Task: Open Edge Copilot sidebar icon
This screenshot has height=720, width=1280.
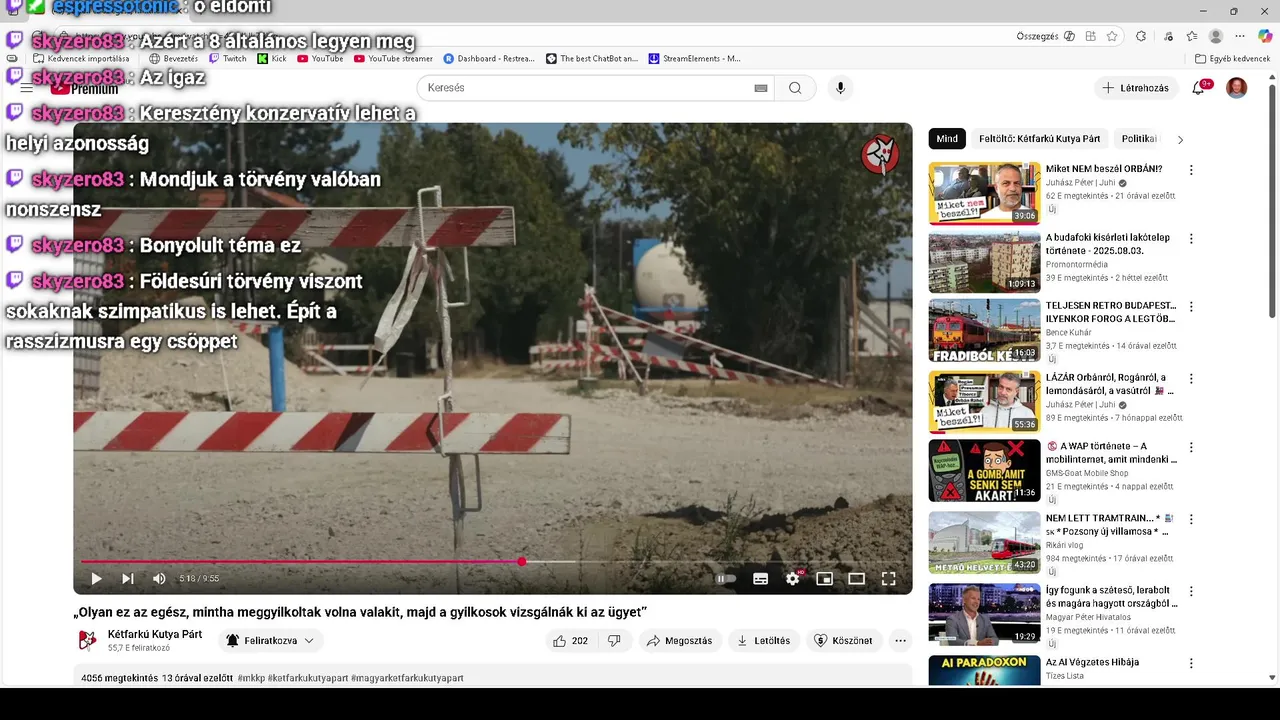Action: point(1265,36)
